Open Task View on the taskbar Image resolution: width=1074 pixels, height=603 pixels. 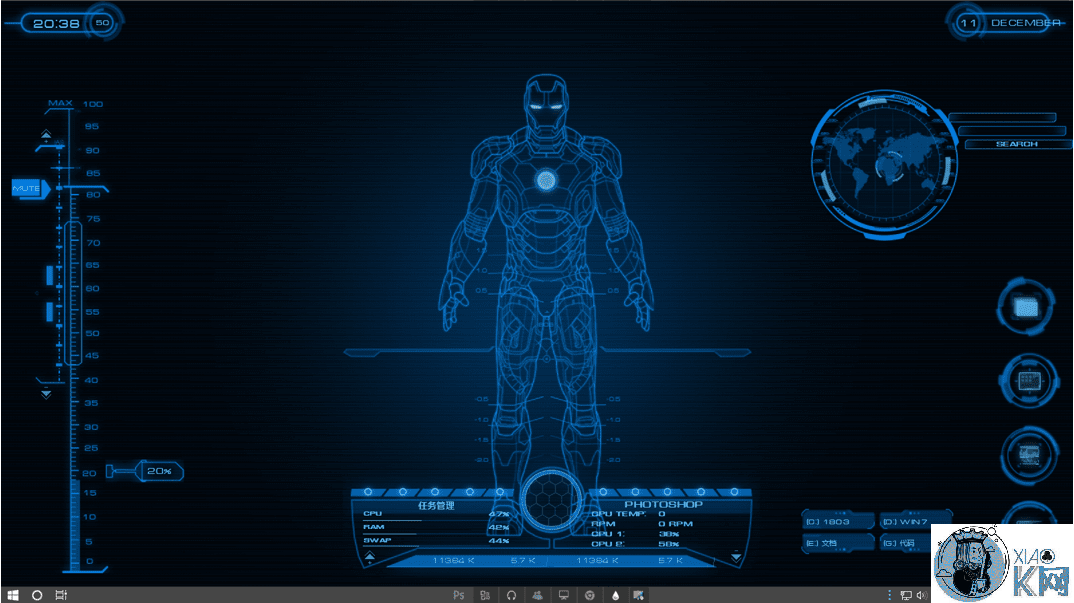point(61,595)
